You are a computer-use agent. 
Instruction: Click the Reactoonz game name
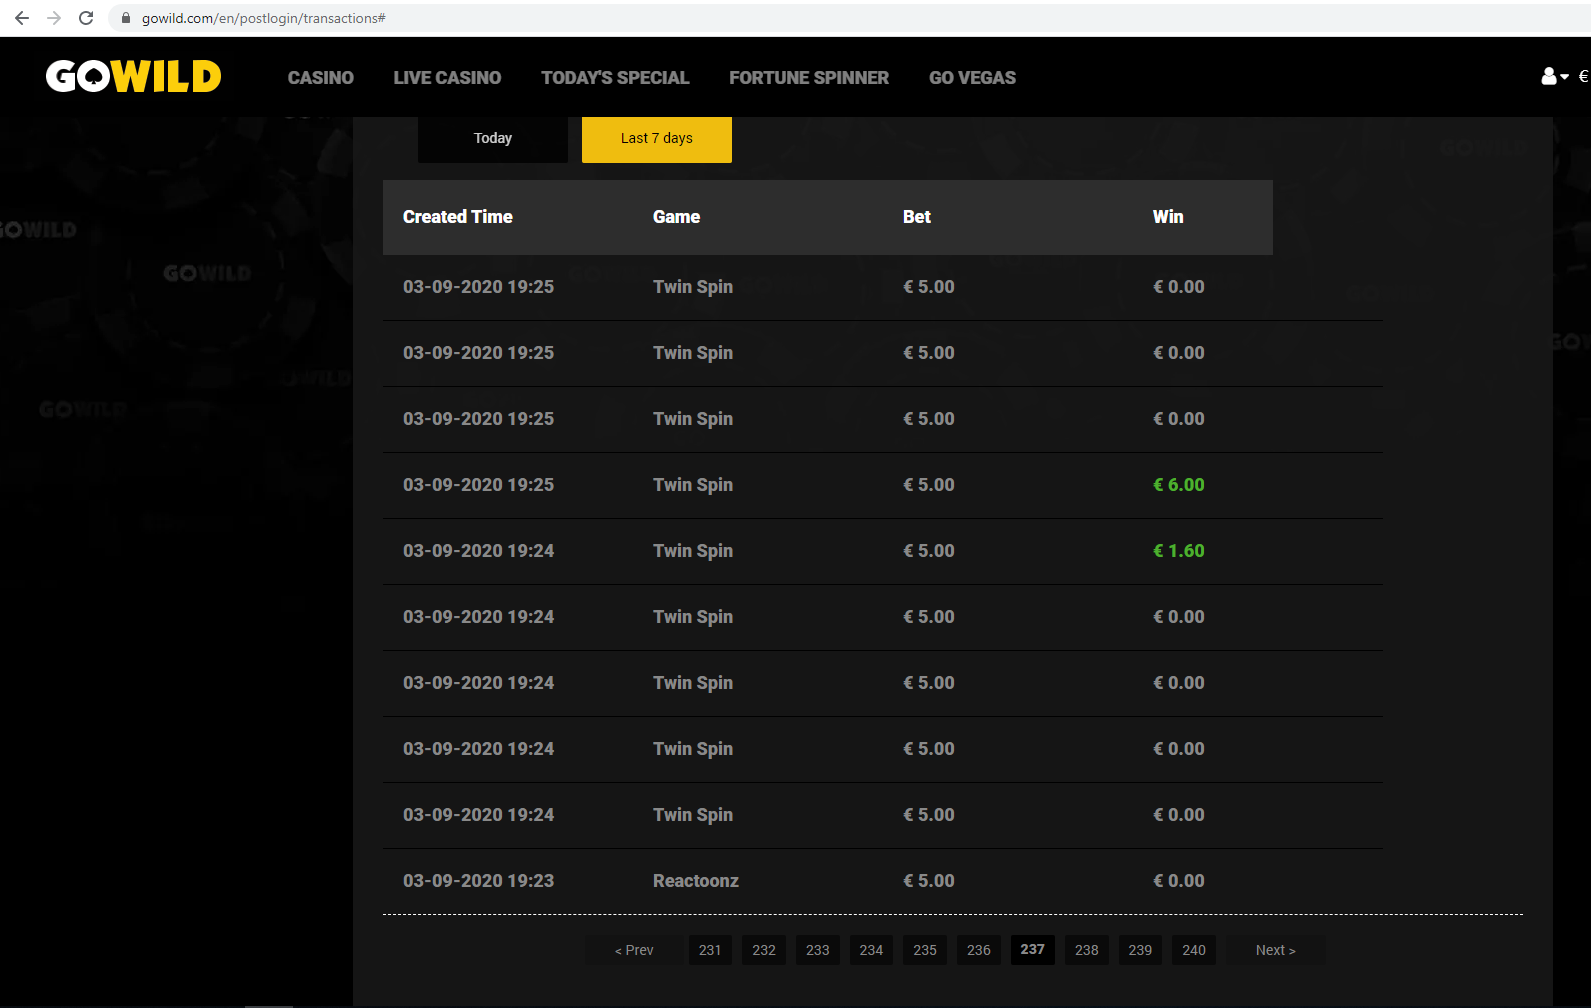click(696, 881)
